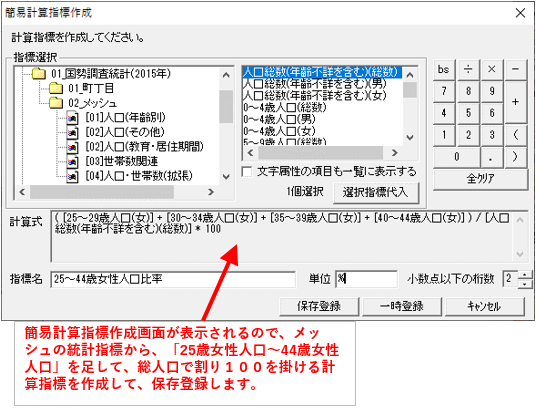Click the tree panel scroll right arrow
Image resolution: width=536 pixels, height=408 pixels.
pos(211,192)
